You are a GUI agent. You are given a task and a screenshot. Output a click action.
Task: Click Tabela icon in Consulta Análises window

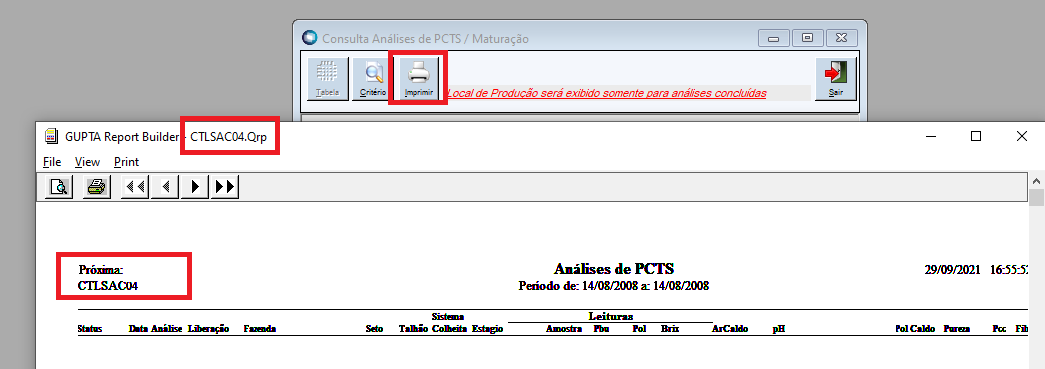click(x=327, y=78)
